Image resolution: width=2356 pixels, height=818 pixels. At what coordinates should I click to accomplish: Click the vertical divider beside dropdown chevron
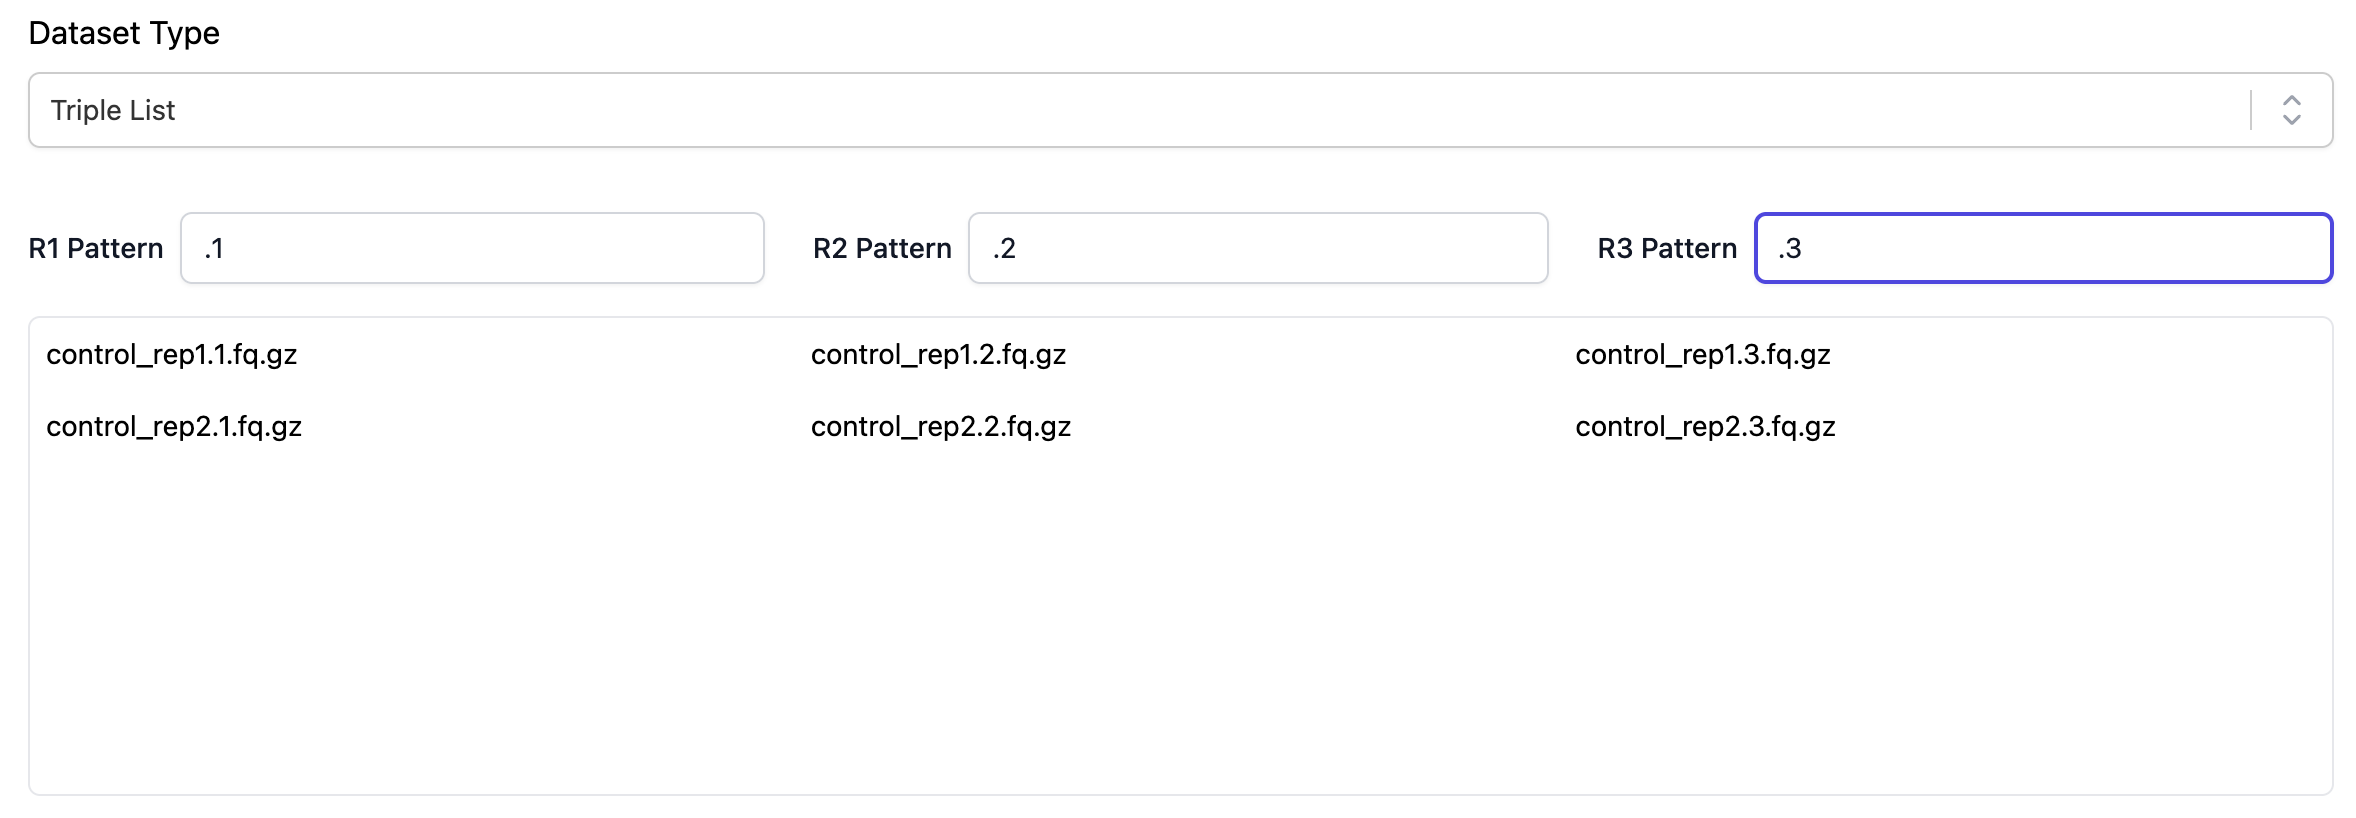2251,110
